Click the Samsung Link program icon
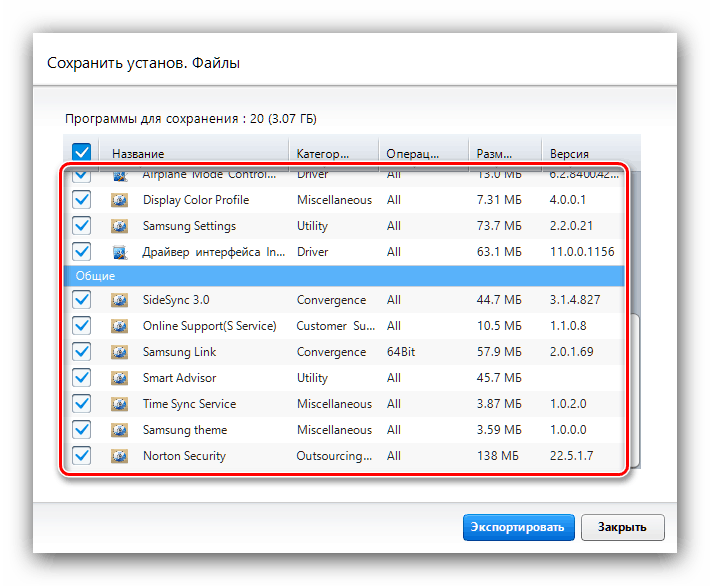The image size is (710, 586). click(120, 352)
